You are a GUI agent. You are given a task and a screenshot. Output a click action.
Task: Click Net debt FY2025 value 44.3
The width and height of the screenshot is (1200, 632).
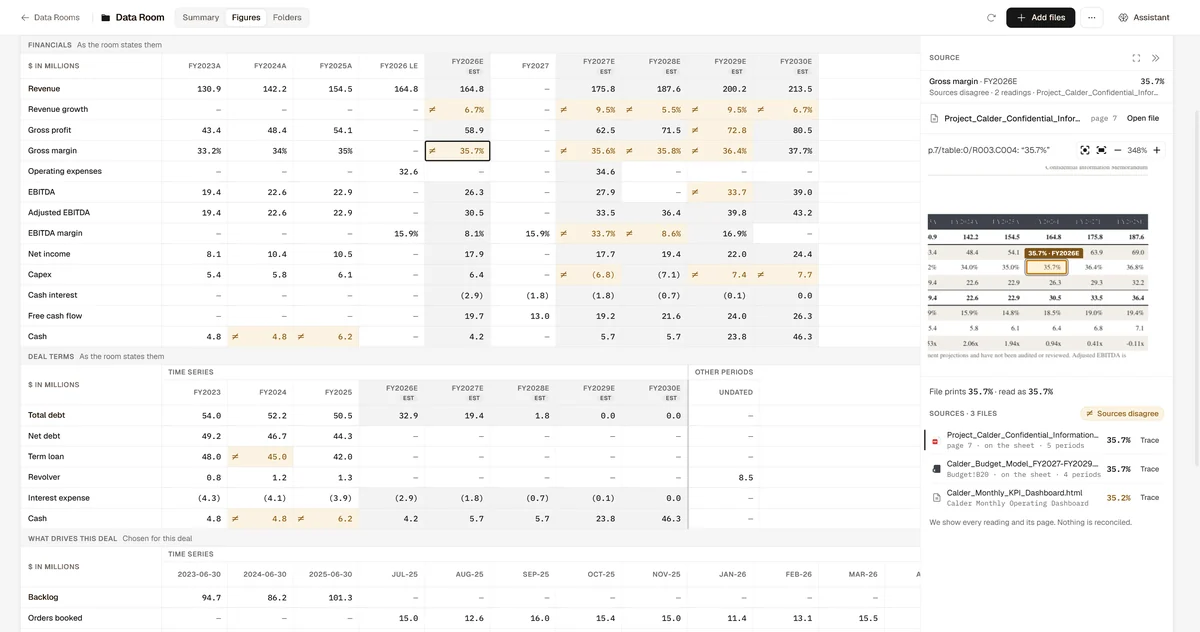(x=343, y=436)
